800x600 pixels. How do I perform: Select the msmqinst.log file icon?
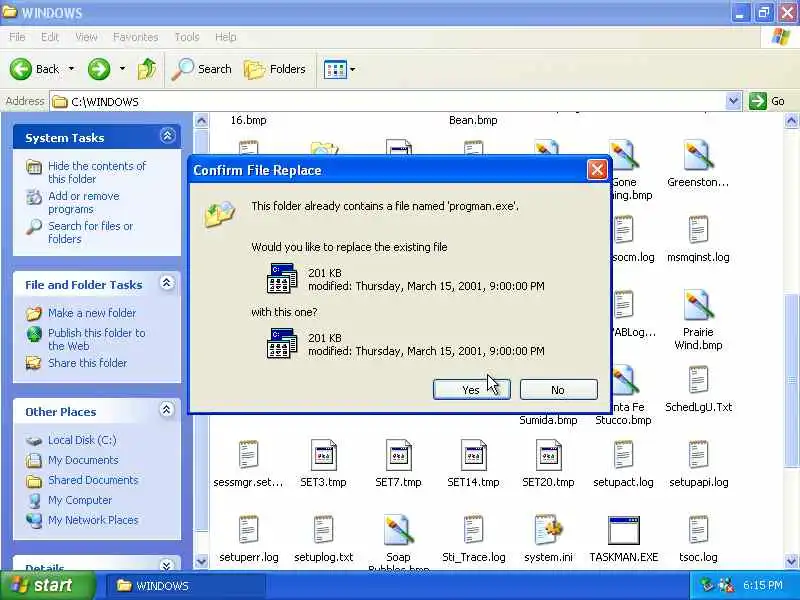(x=698, y=230)
